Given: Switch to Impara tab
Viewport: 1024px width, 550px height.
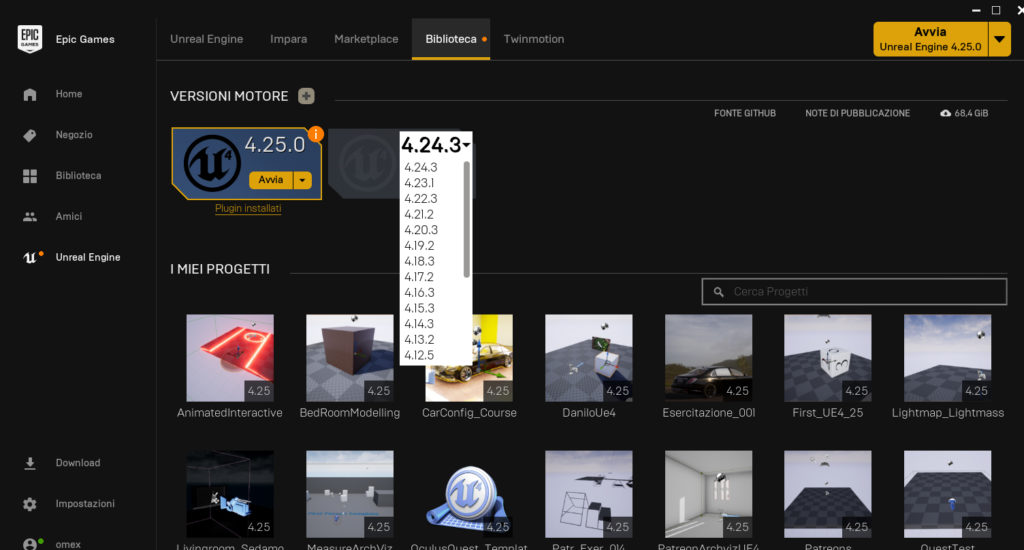Looking at the screenshot, I should (x=289, y=39).
